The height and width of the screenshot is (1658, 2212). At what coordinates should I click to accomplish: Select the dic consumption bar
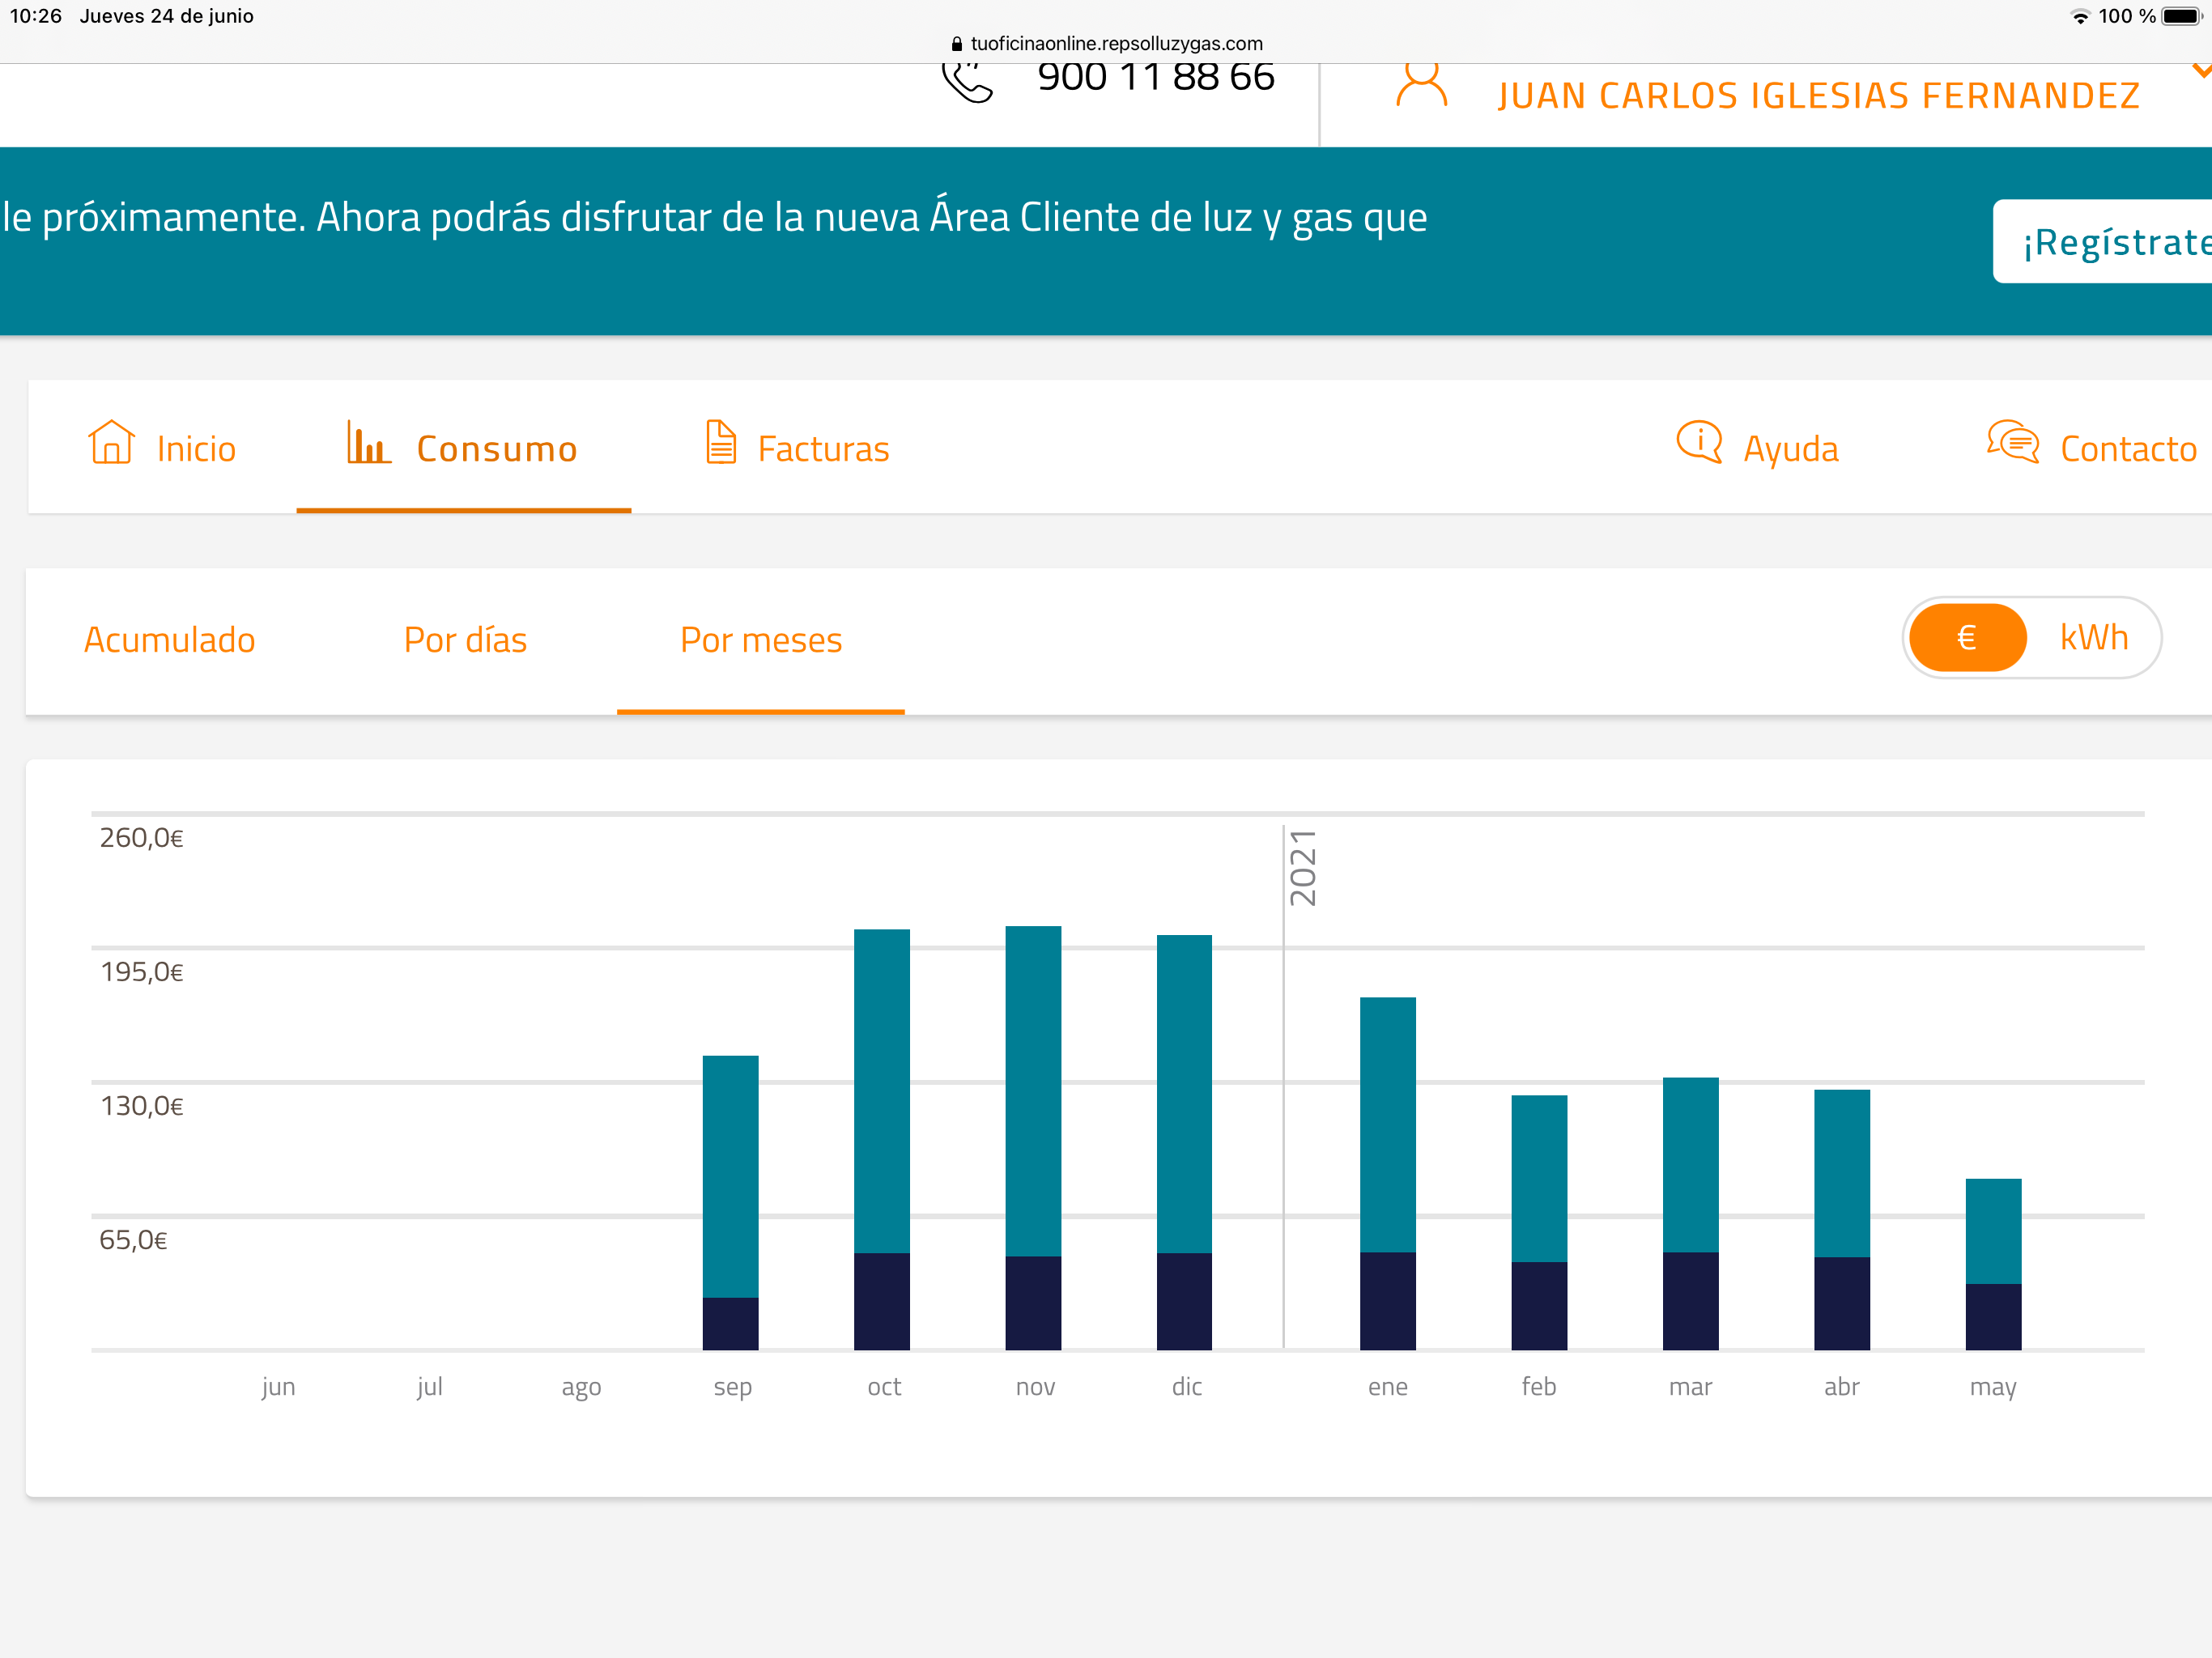tap(1184, 1143)
